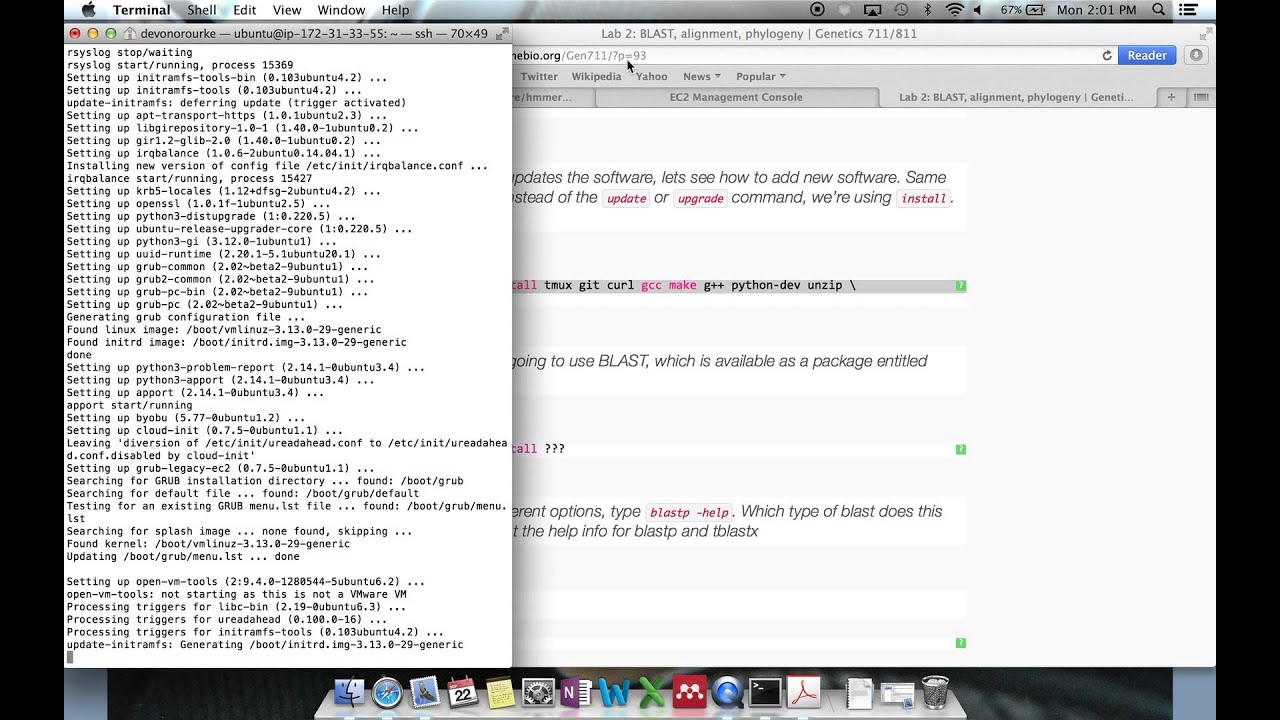Show Safari downloads
The width and height of the screenshot is (1280, 720).
[x=1196, y=56]
